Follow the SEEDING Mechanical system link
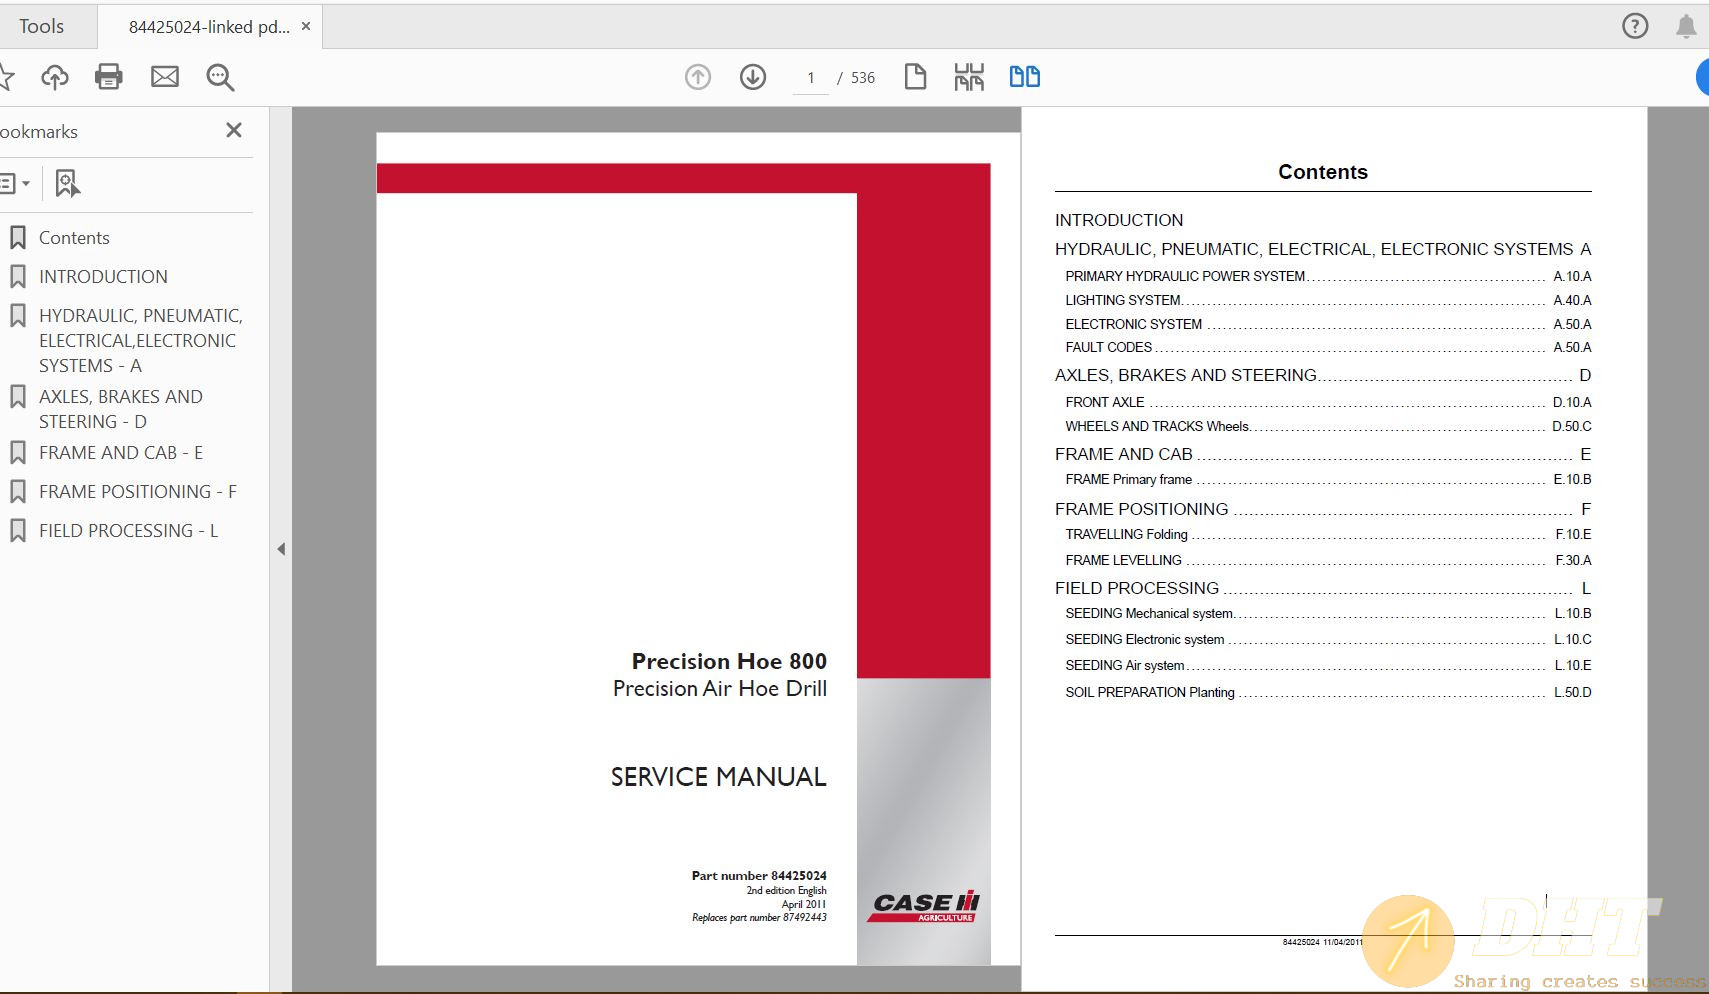Image resolution: width=1709 pixels, height=994 pixels. coord(1328,613)
